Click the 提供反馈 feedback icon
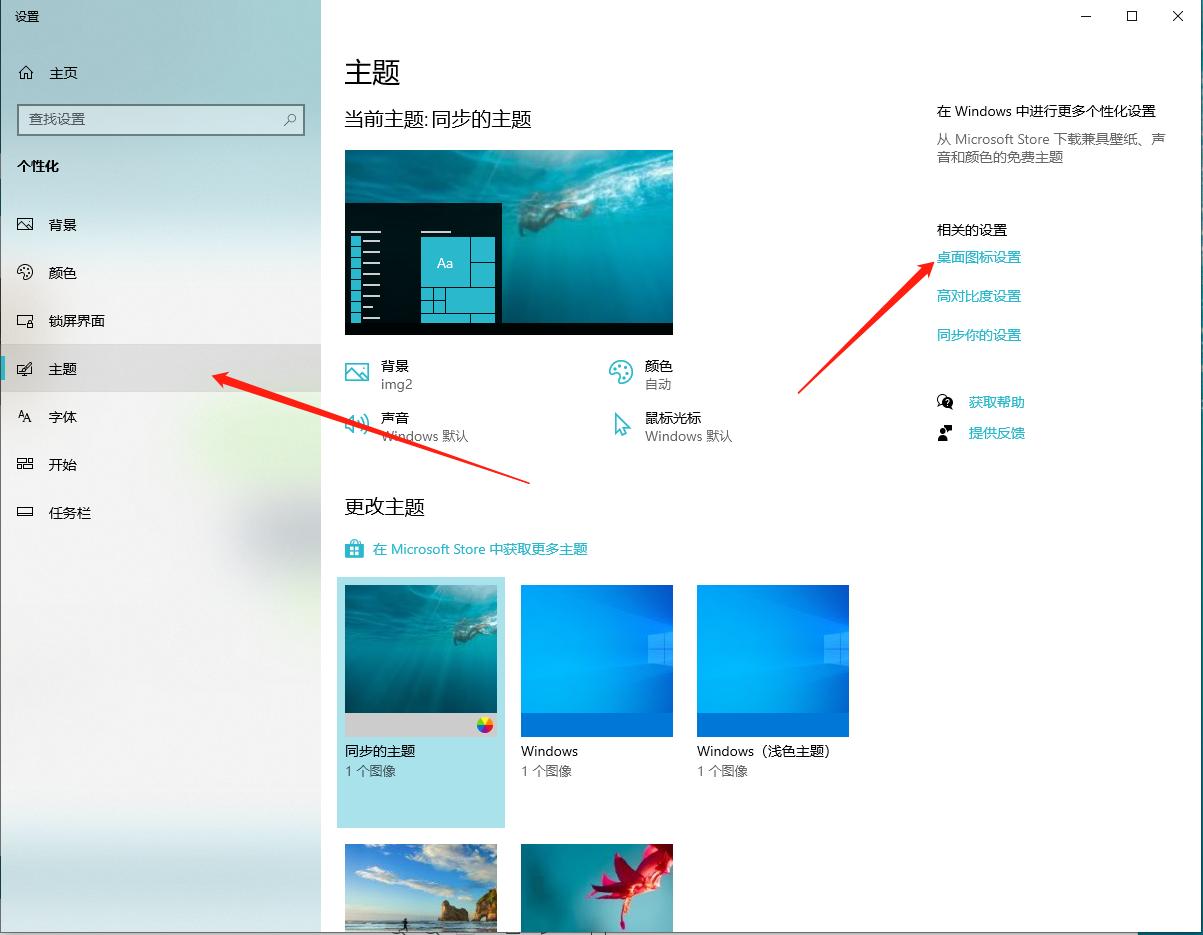 point(944,433)
